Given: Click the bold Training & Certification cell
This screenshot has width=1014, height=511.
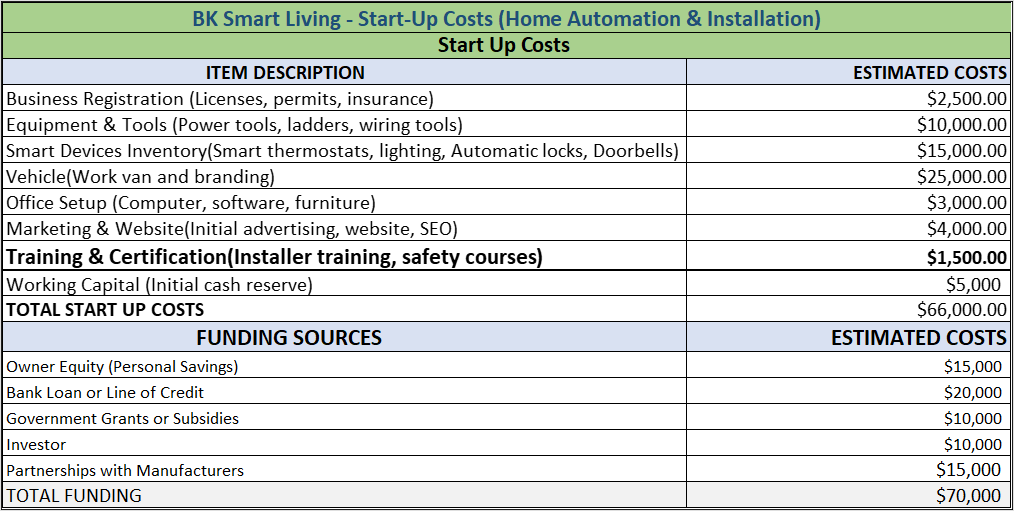Looking at the screenshot, I should 274,257.
